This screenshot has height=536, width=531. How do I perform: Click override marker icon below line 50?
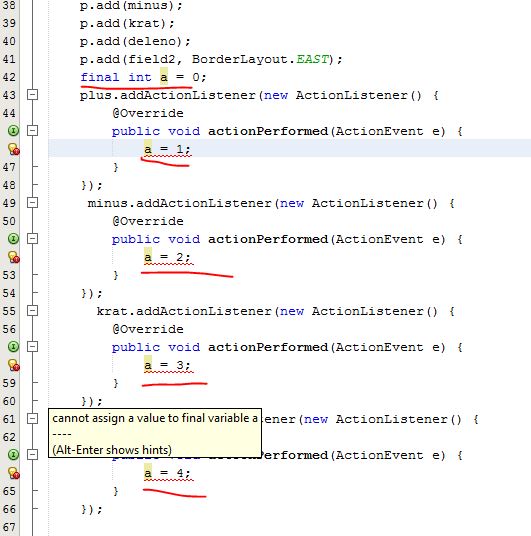pyautogui.click(x=13, y=239)
